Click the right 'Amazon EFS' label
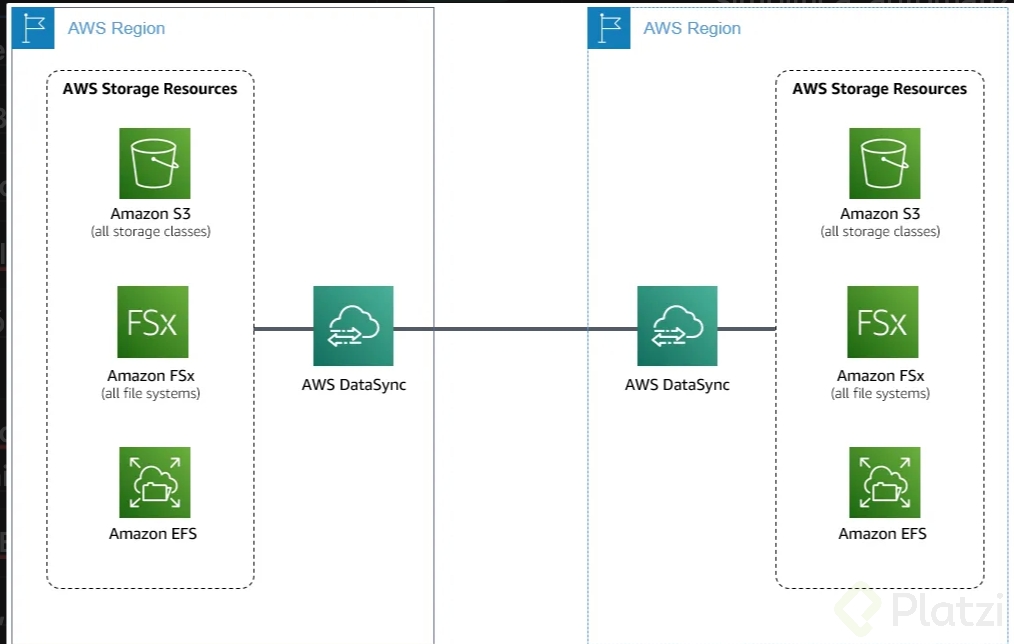 [882, 533]
